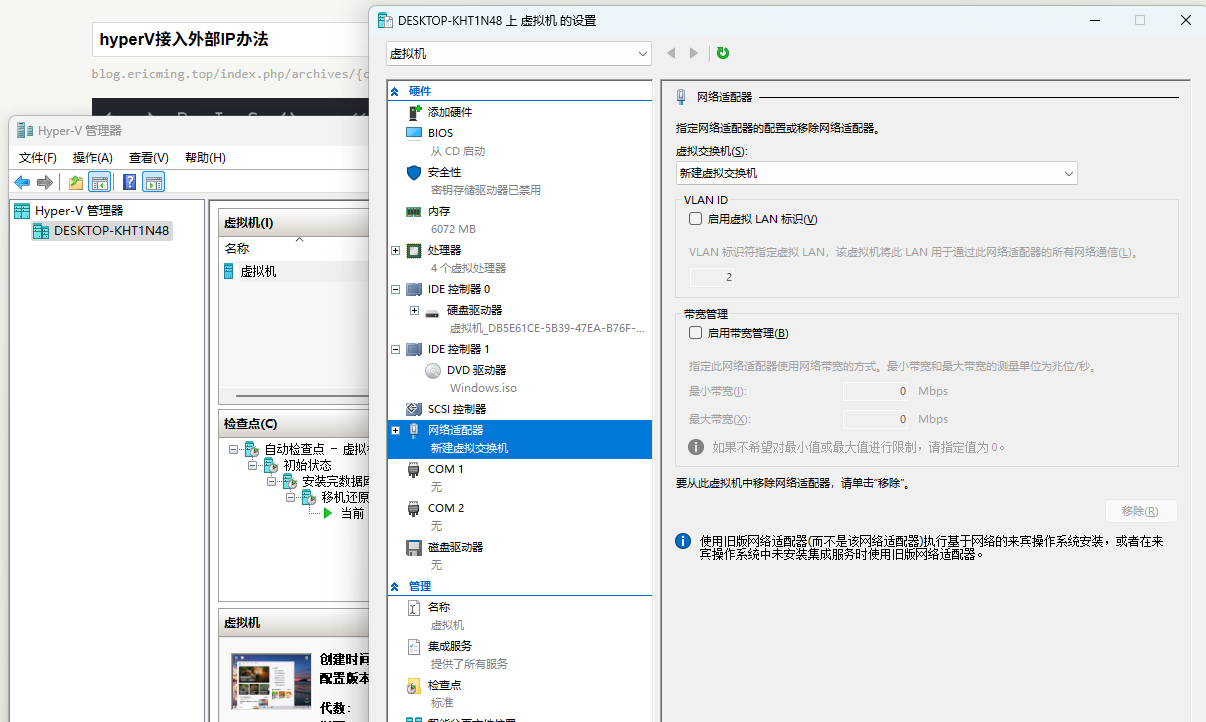Select the 集成服务 management item

click(450, 646)
